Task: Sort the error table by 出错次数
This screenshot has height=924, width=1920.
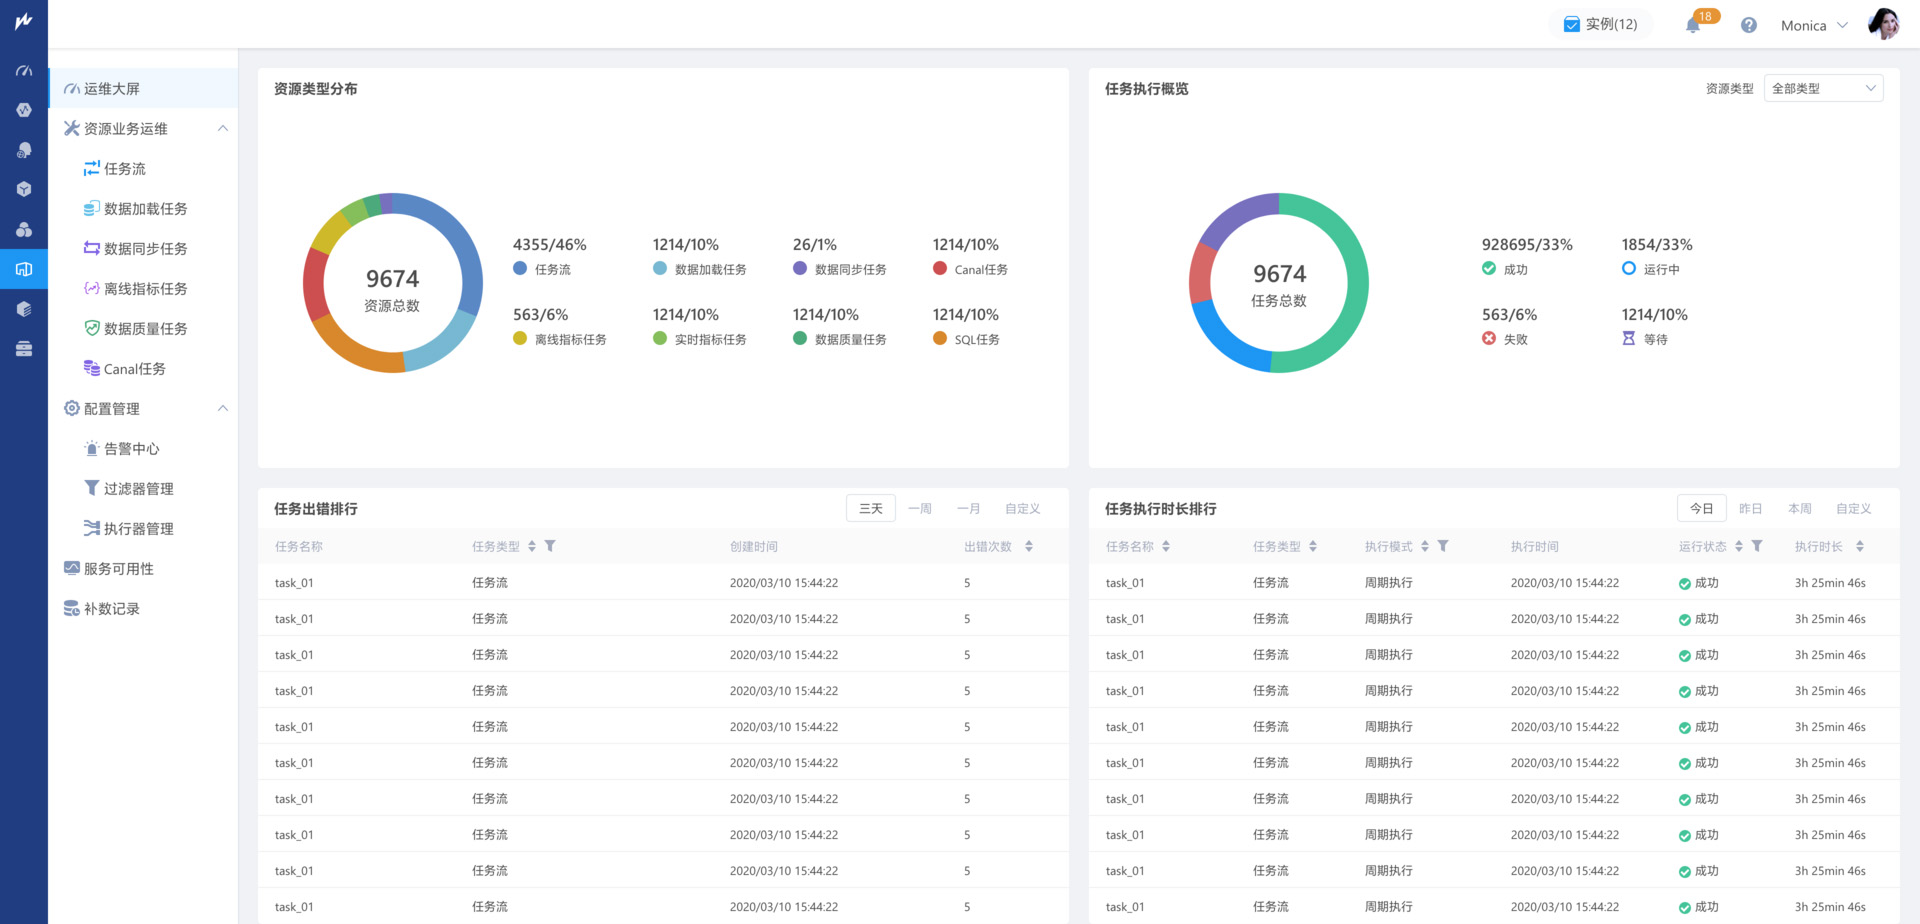Action: (1029, 546)
